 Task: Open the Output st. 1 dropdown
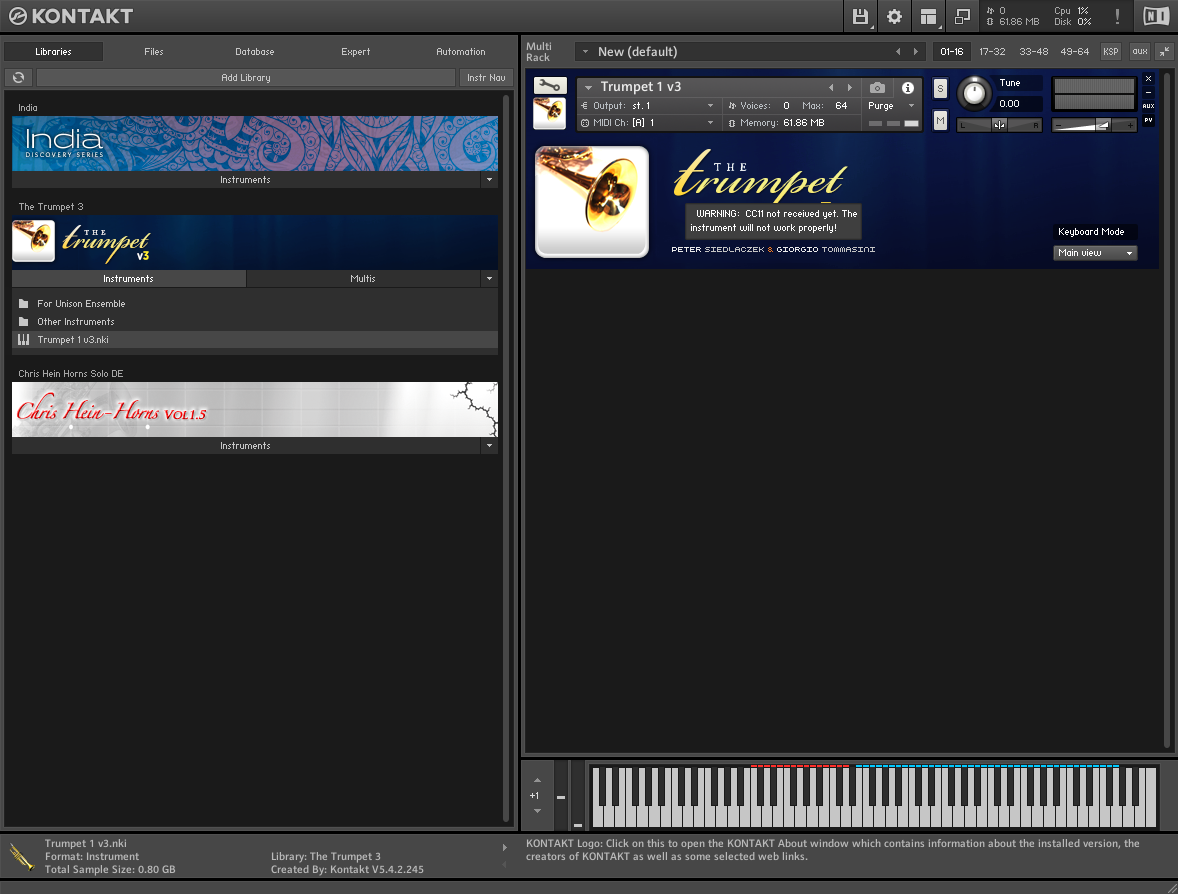tap(710, 106)
